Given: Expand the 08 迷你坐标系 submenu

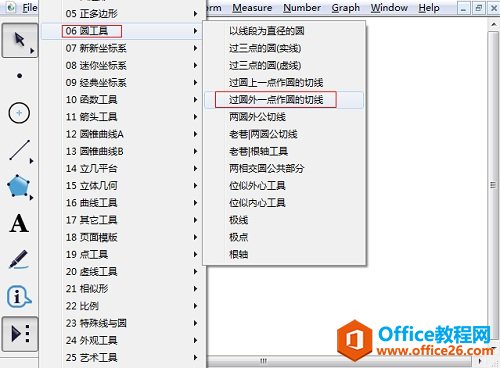Looking at the screenshot, I should 121,65.
